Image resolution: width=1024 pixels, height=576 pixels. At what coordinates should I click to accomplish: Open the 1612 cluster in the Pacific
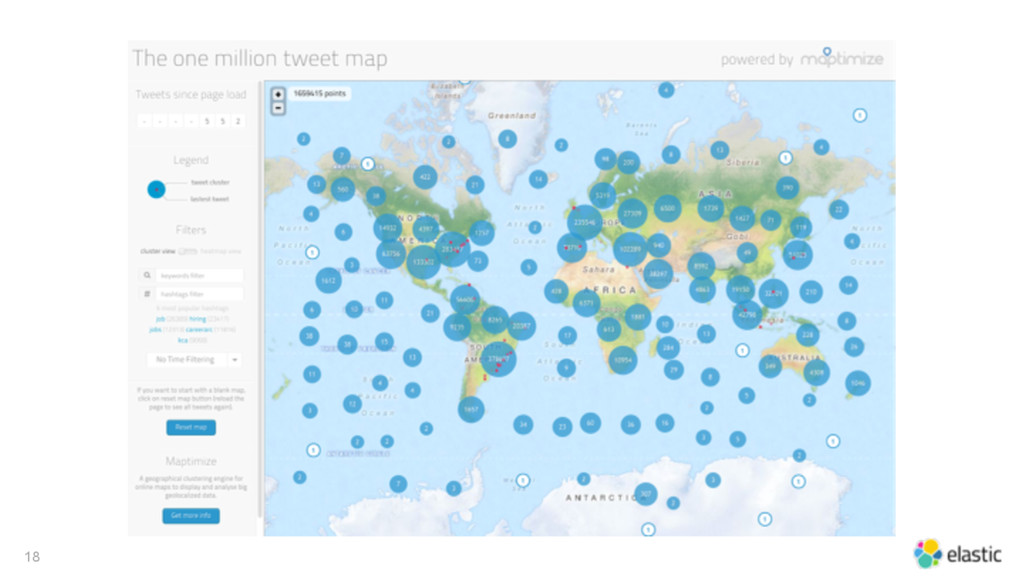[x=328, y=280]
